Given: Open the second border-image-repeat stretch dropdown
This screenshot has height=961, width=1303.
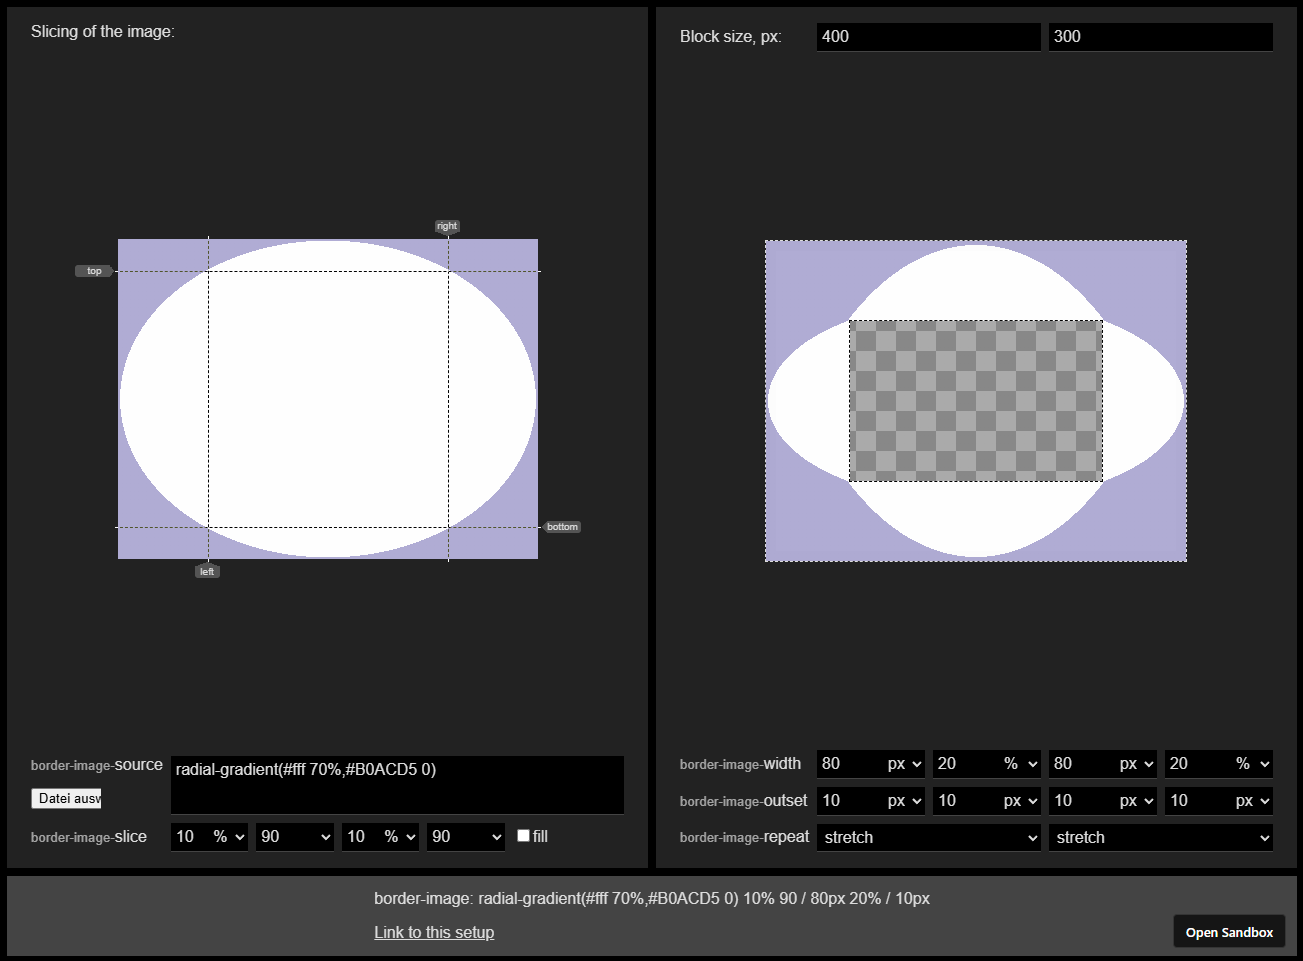Looking at the screenshot, I should point(1160,837).
